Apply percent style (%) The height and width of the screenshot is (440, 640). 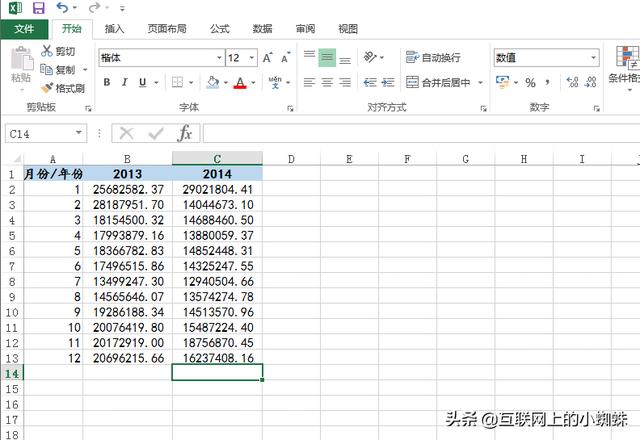click(530, 83)
